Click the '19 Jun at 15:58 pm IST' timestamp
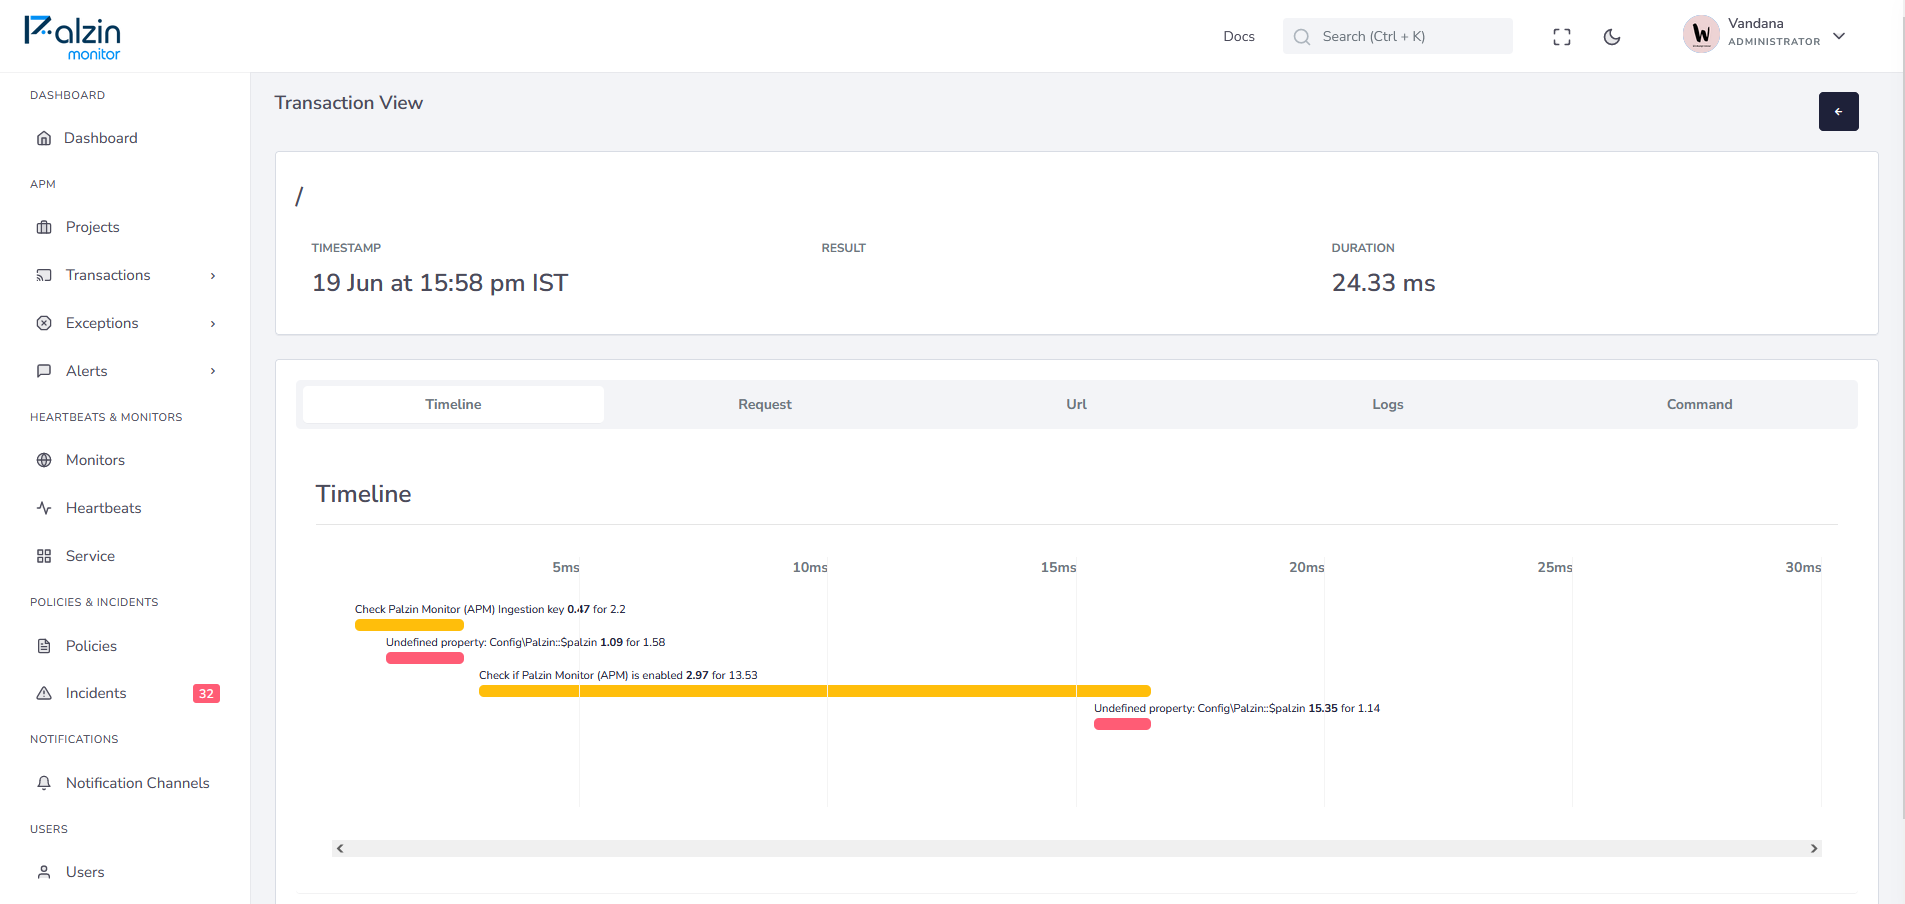 coord(440,283)
